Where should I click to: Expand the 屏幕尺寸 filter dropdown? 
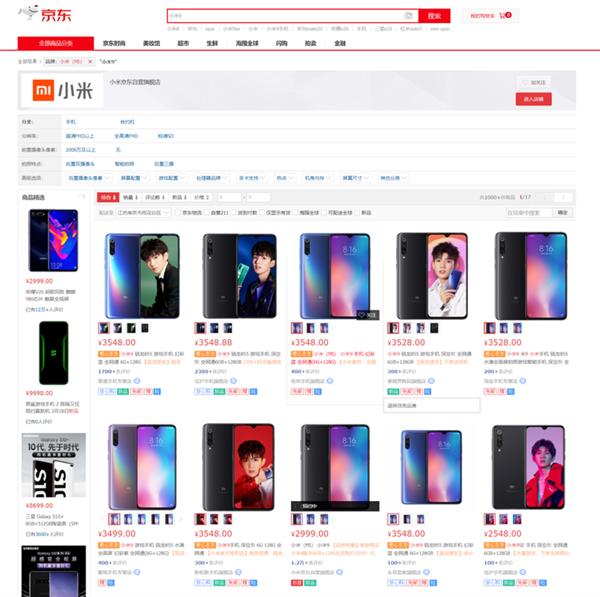355,178
